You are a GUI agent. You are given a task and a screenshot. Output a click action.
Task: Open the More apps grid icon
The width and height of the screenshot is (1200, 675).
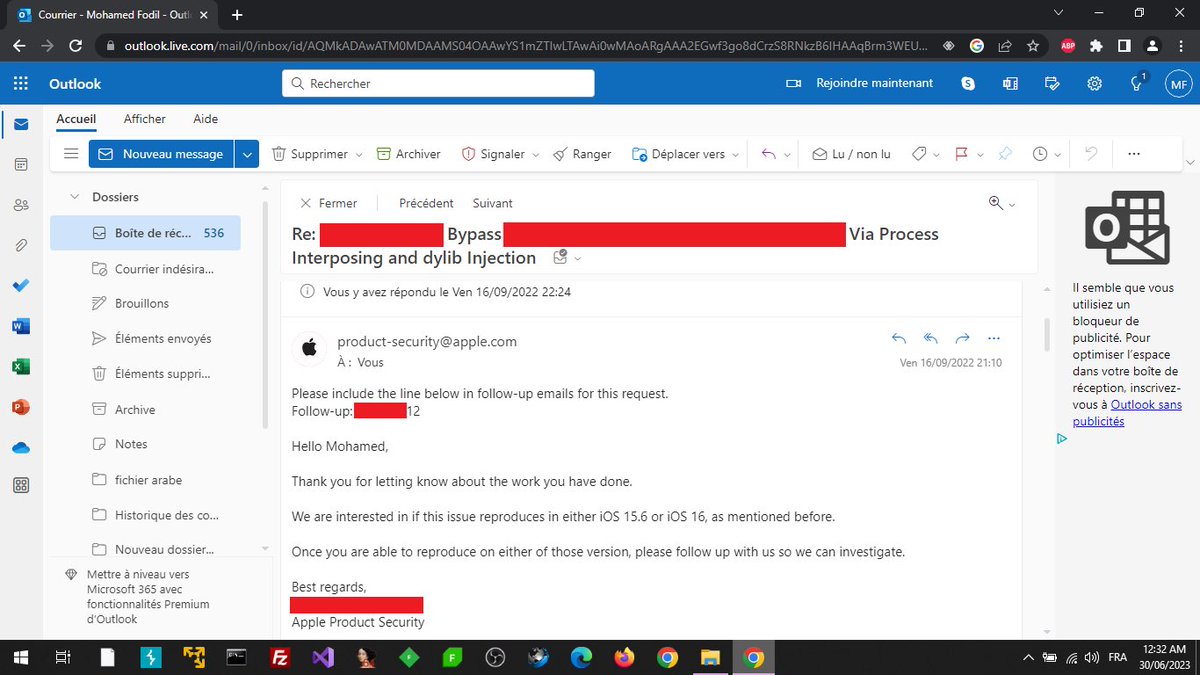click(x=21, y=486)
